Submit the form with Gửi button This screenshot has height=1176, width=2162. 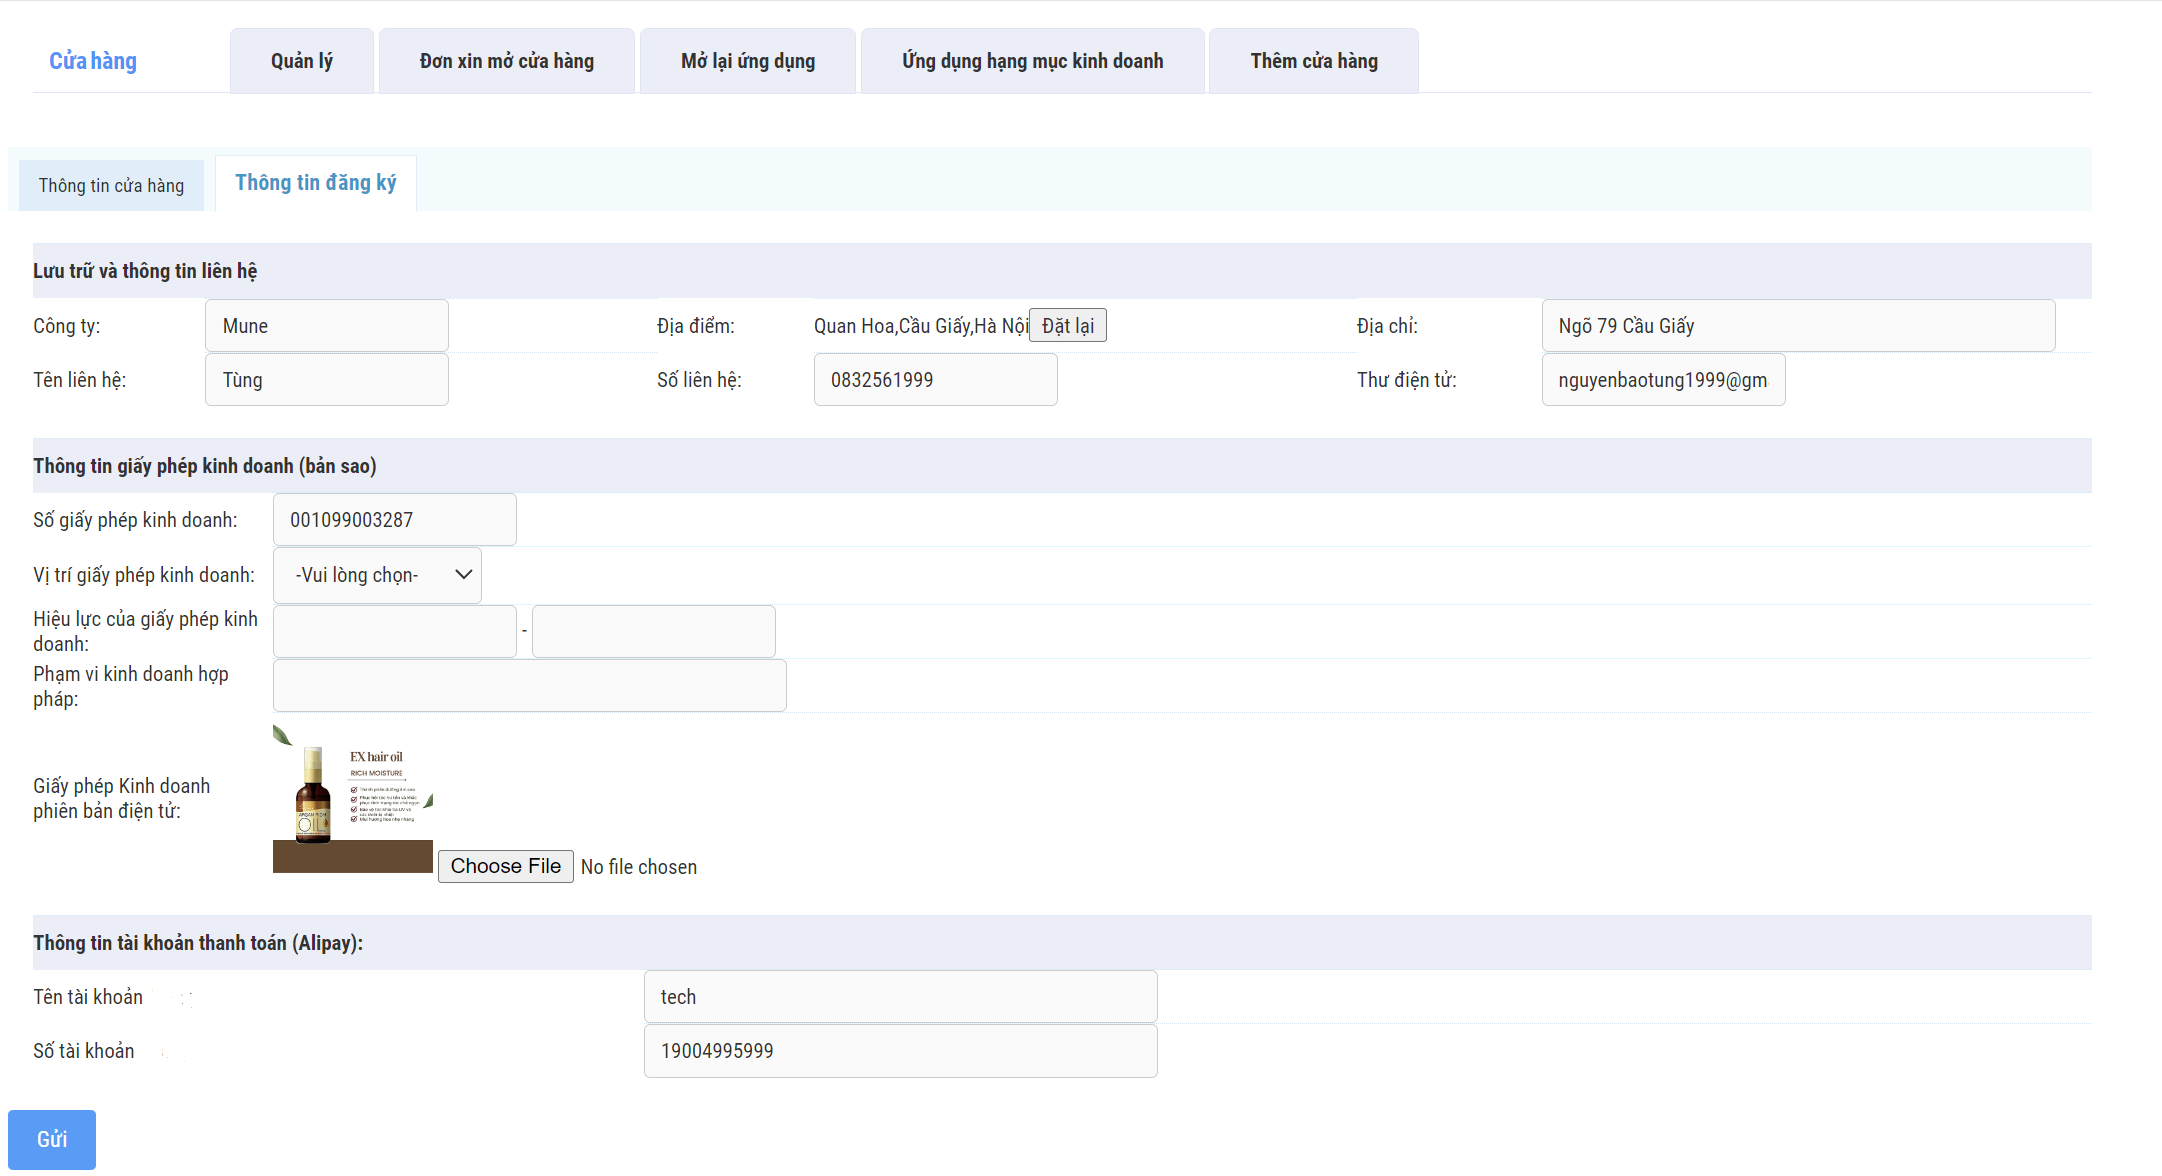[x=52, y=1139]
